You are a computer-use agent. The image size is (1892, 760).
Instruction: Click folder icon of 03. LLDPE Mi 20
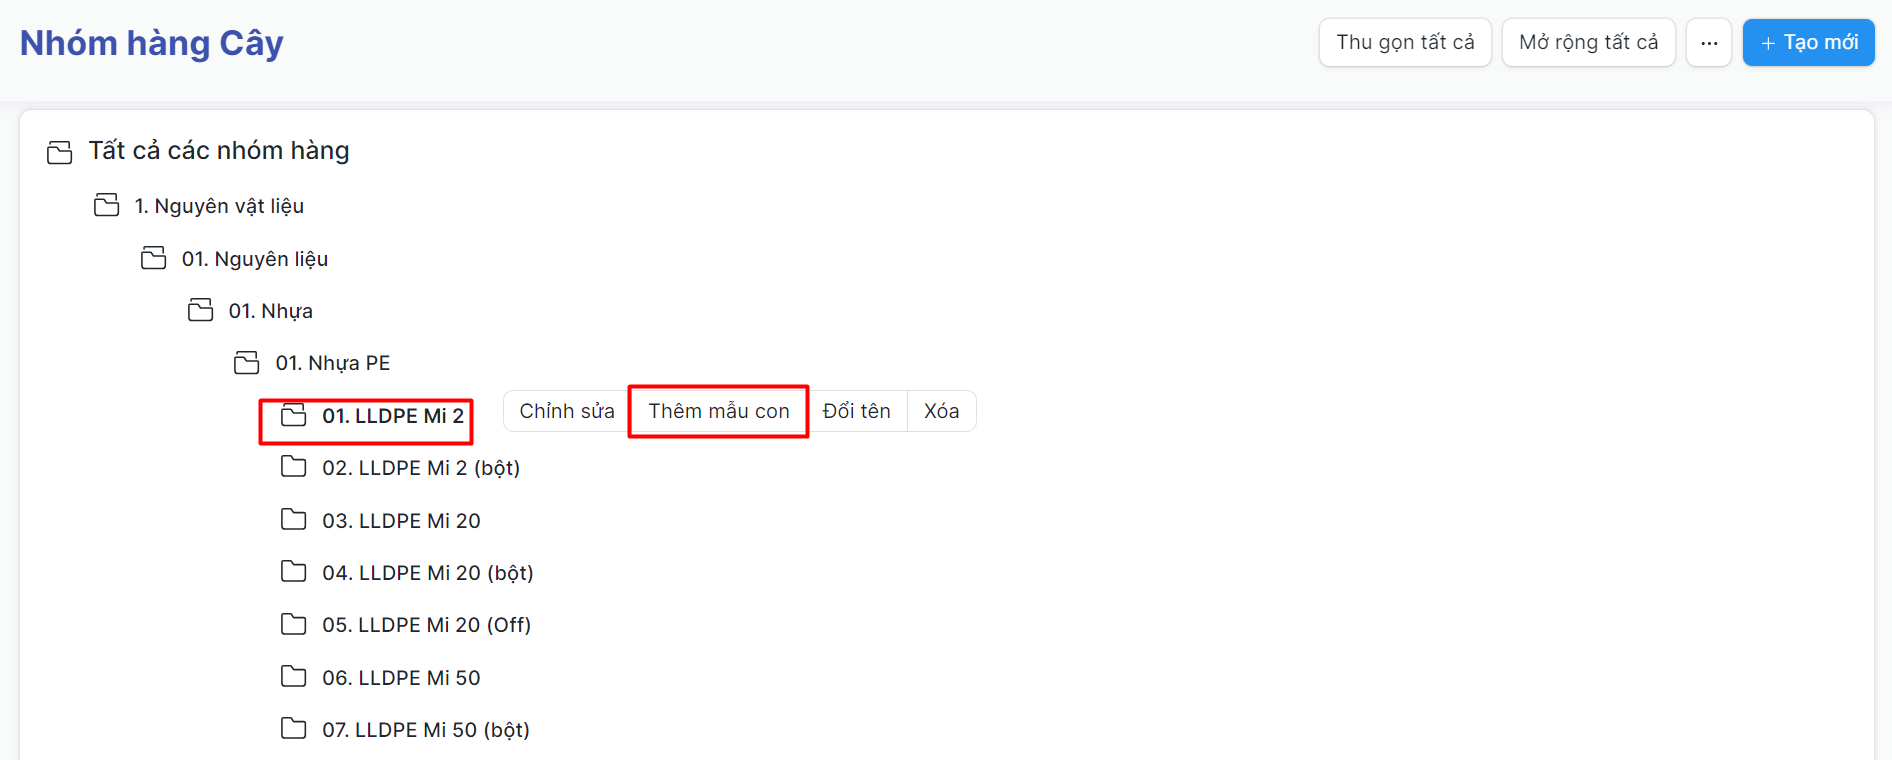(293, 520)
